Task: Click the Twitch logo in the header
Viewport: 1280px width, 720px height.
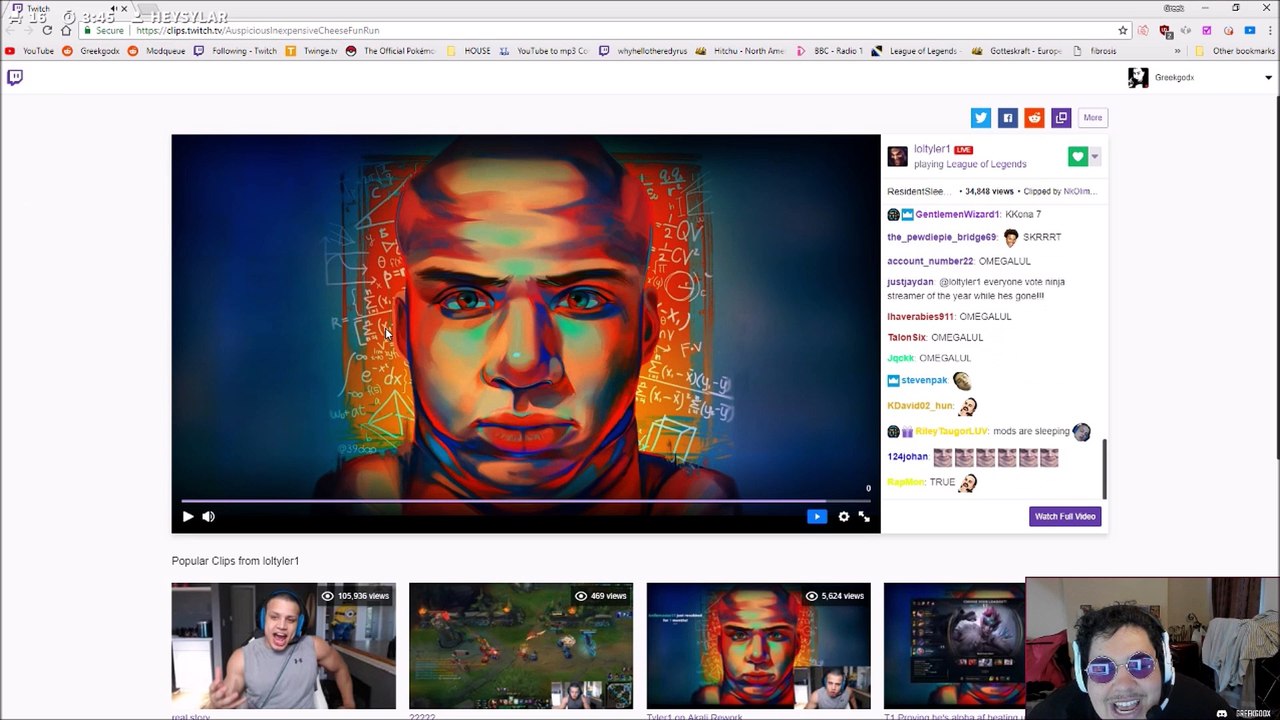Action: click(x=15, y=77)
